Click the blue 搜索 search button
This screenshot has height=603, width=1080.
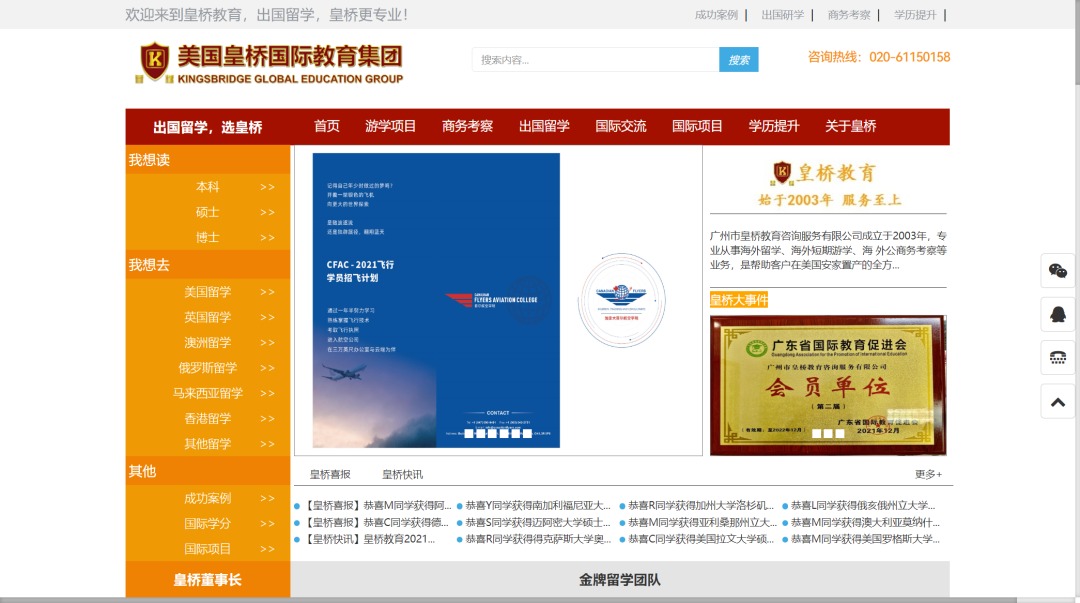(x=738, y=60)
